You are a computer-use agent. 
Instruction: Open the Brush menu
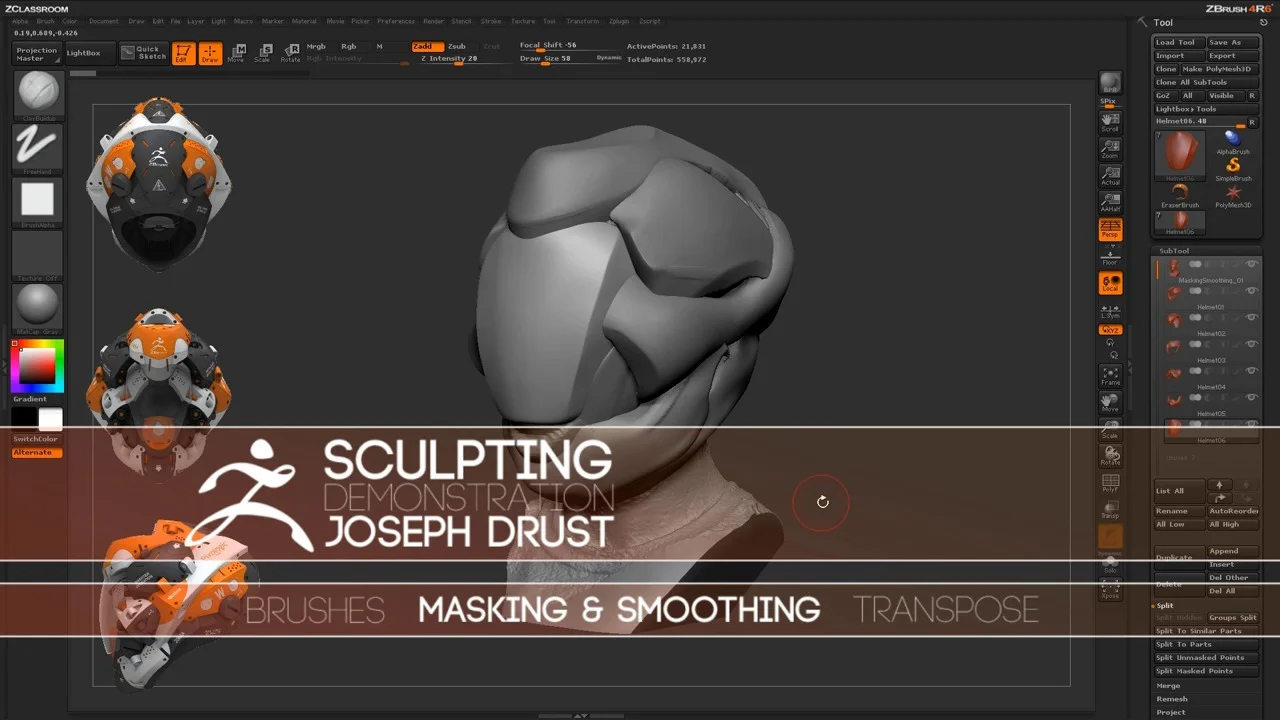point(45,21)
